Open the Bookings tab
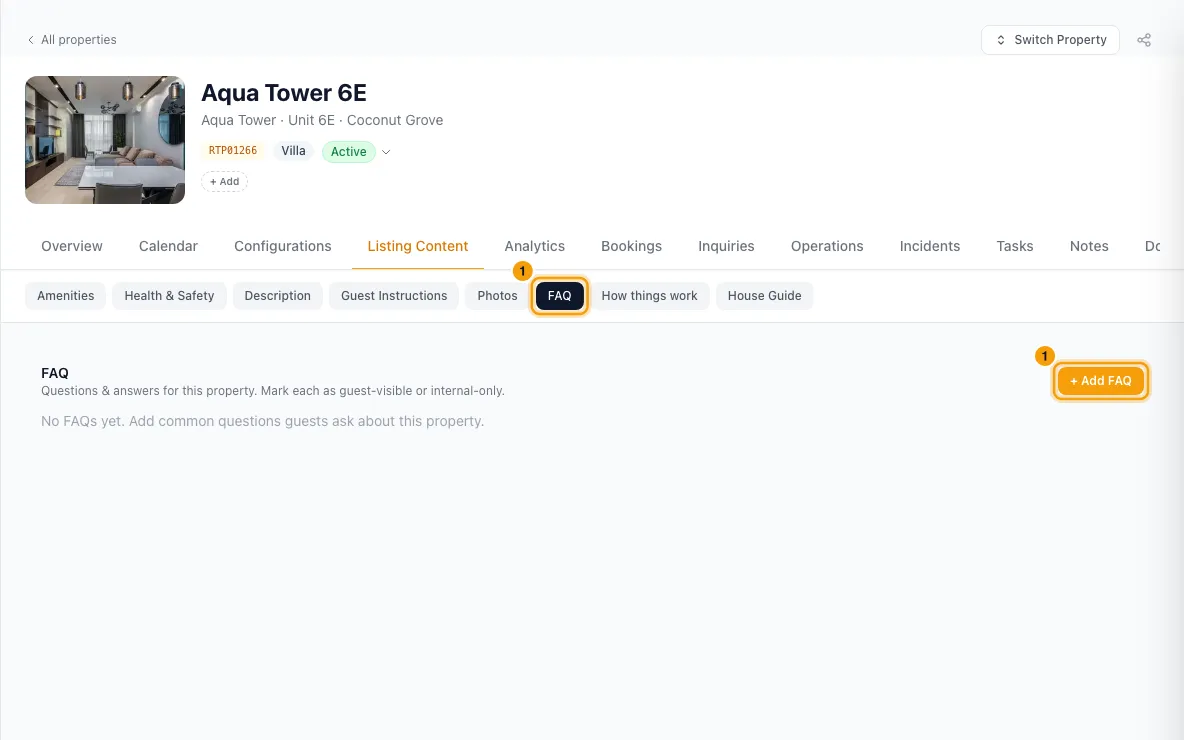The image size is (1184, 740). 631,246
